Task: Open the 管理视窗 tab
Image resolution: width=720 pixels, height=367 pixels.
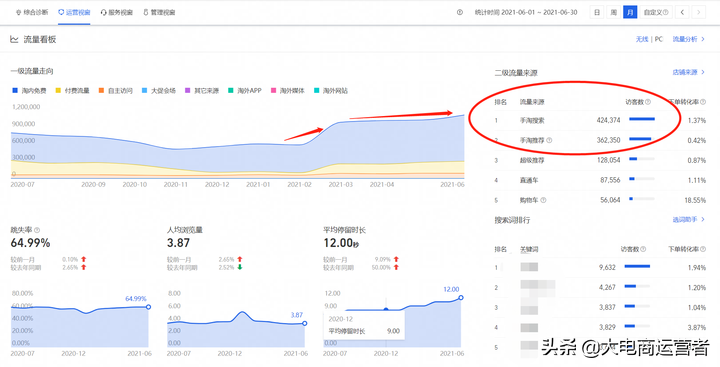Action: pos(159,12)
